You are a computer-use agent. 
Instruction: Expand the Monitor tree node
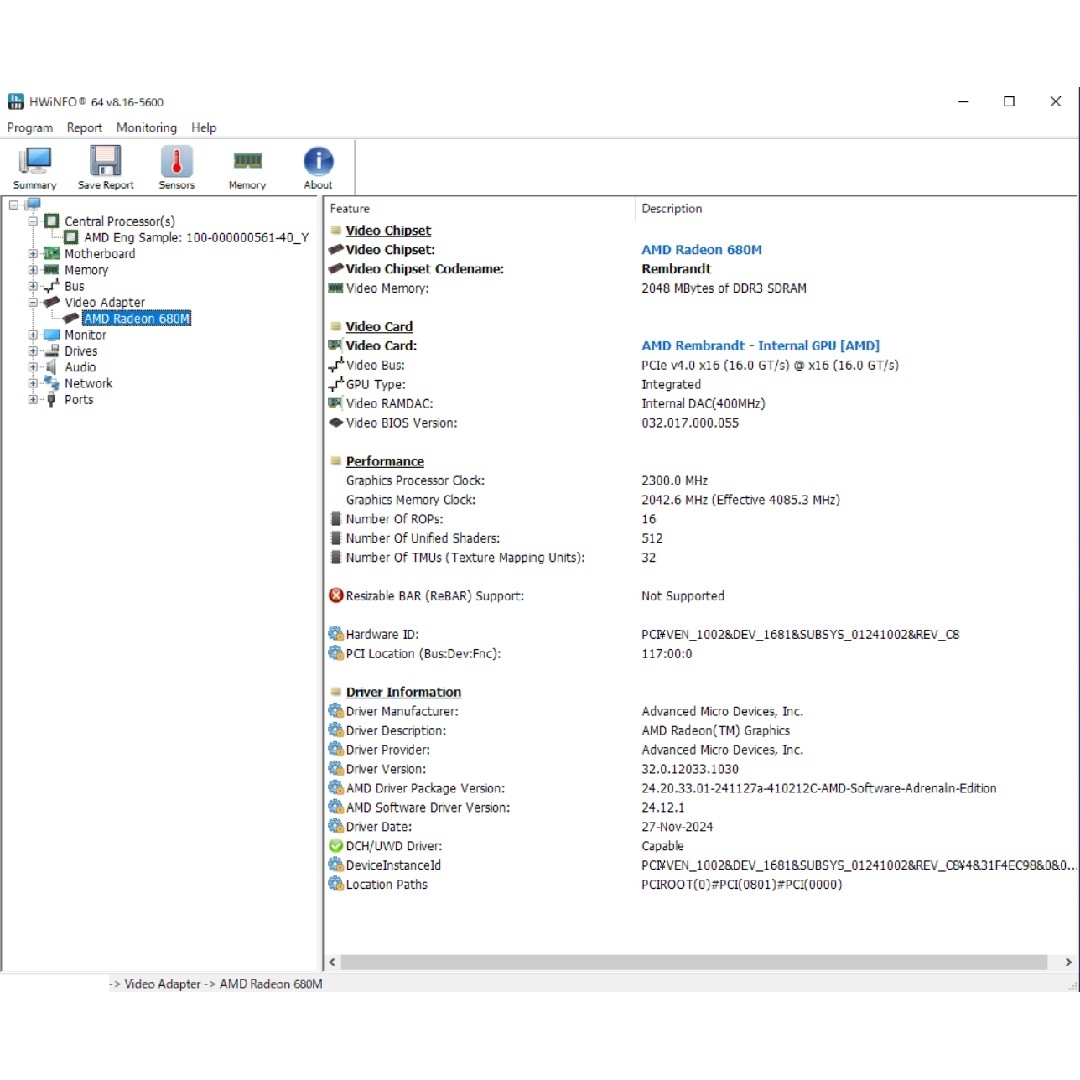pyautogui.click(x=33, y=335)
